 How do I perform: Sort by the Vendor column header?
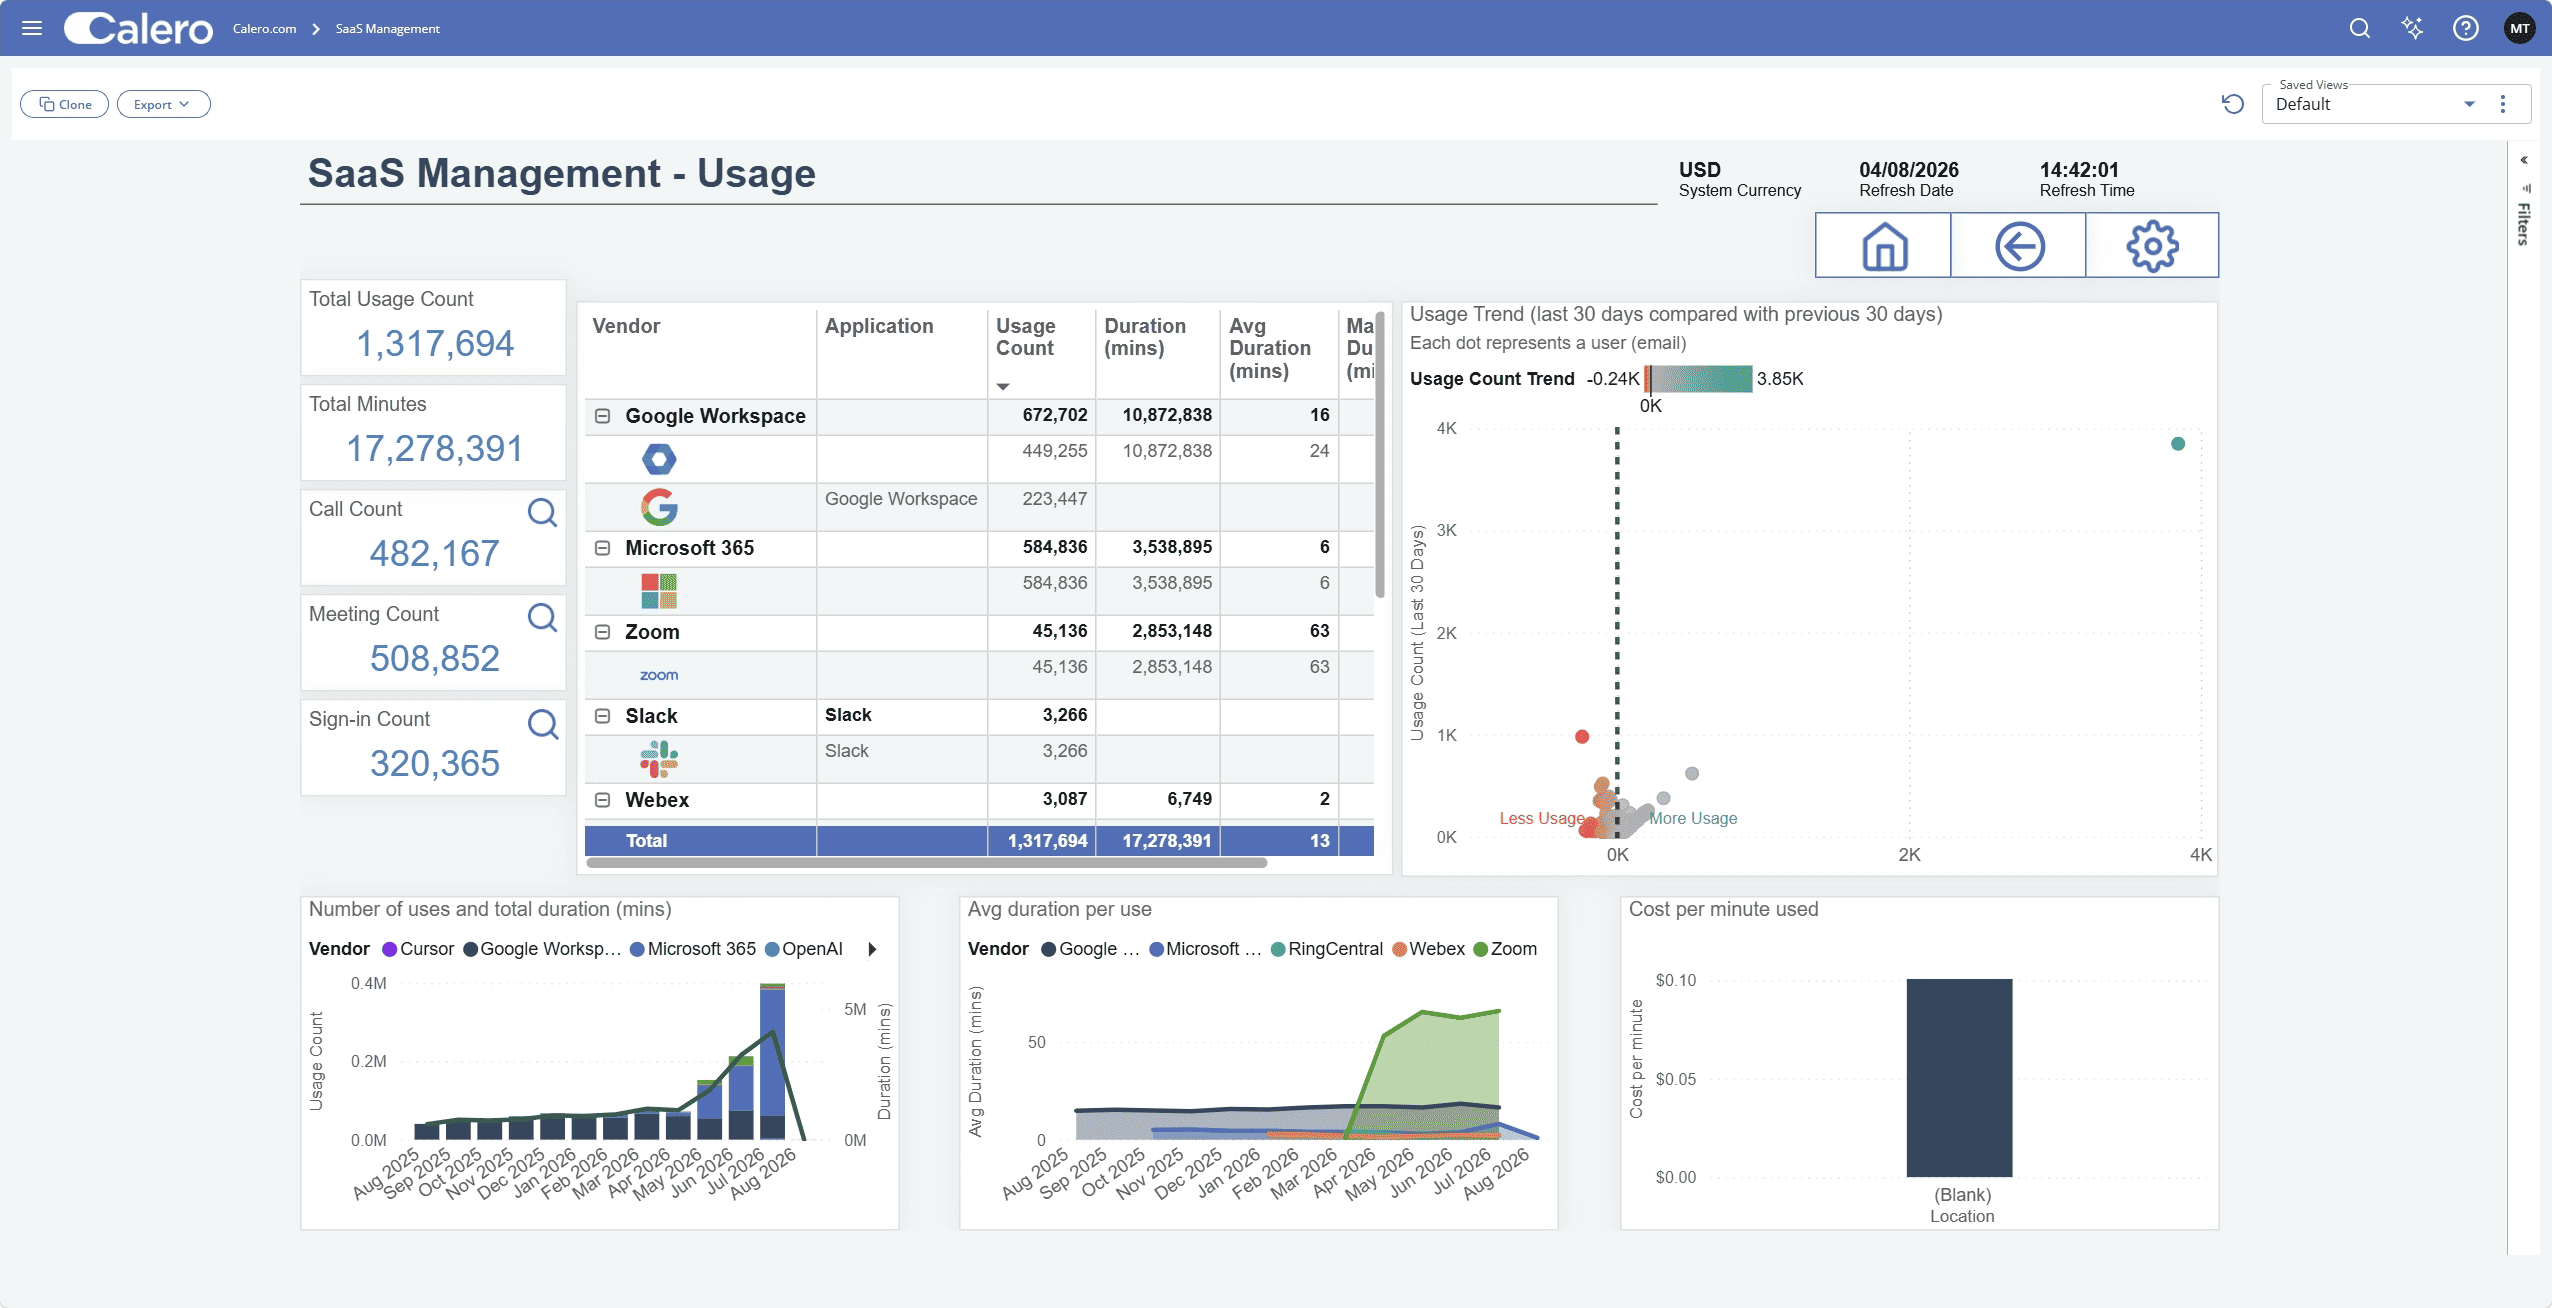click(x=626, y=326)
